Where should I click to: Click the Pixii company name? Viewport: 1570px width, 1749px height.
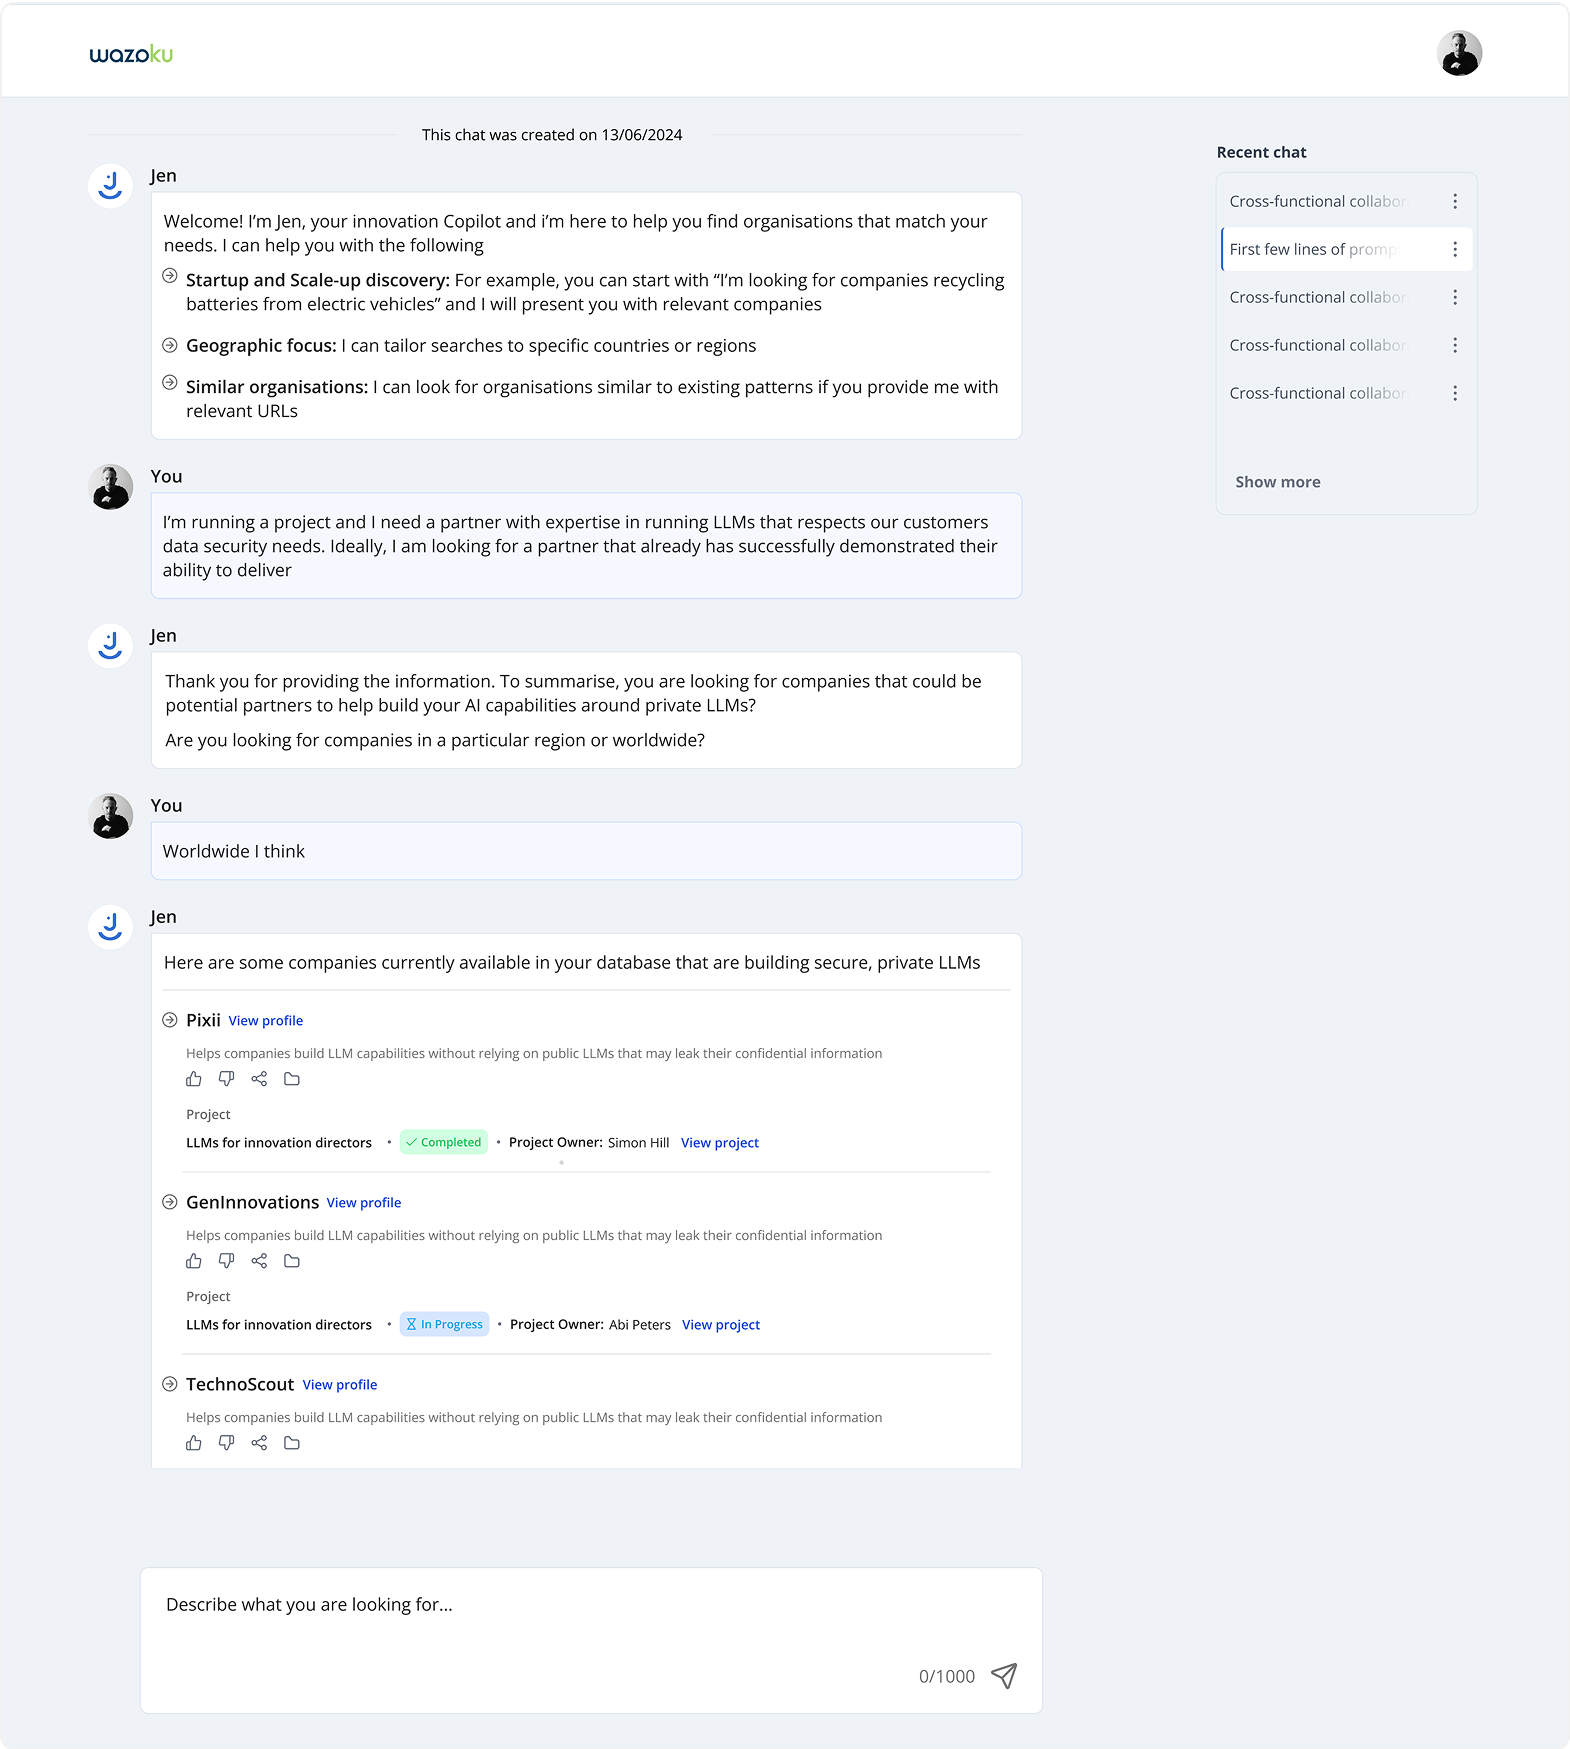203,1020
